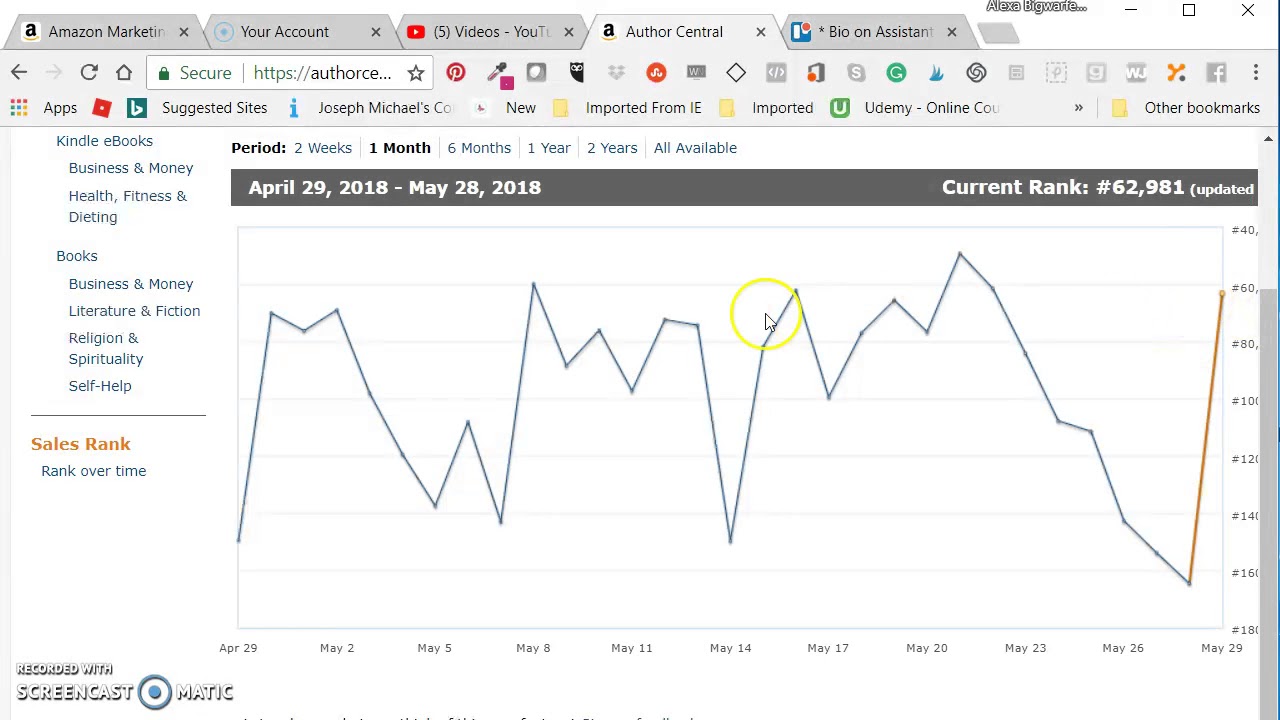1280x720 pixels.
Task: Open the diamond-shaped extension icon
Action: 736,72
